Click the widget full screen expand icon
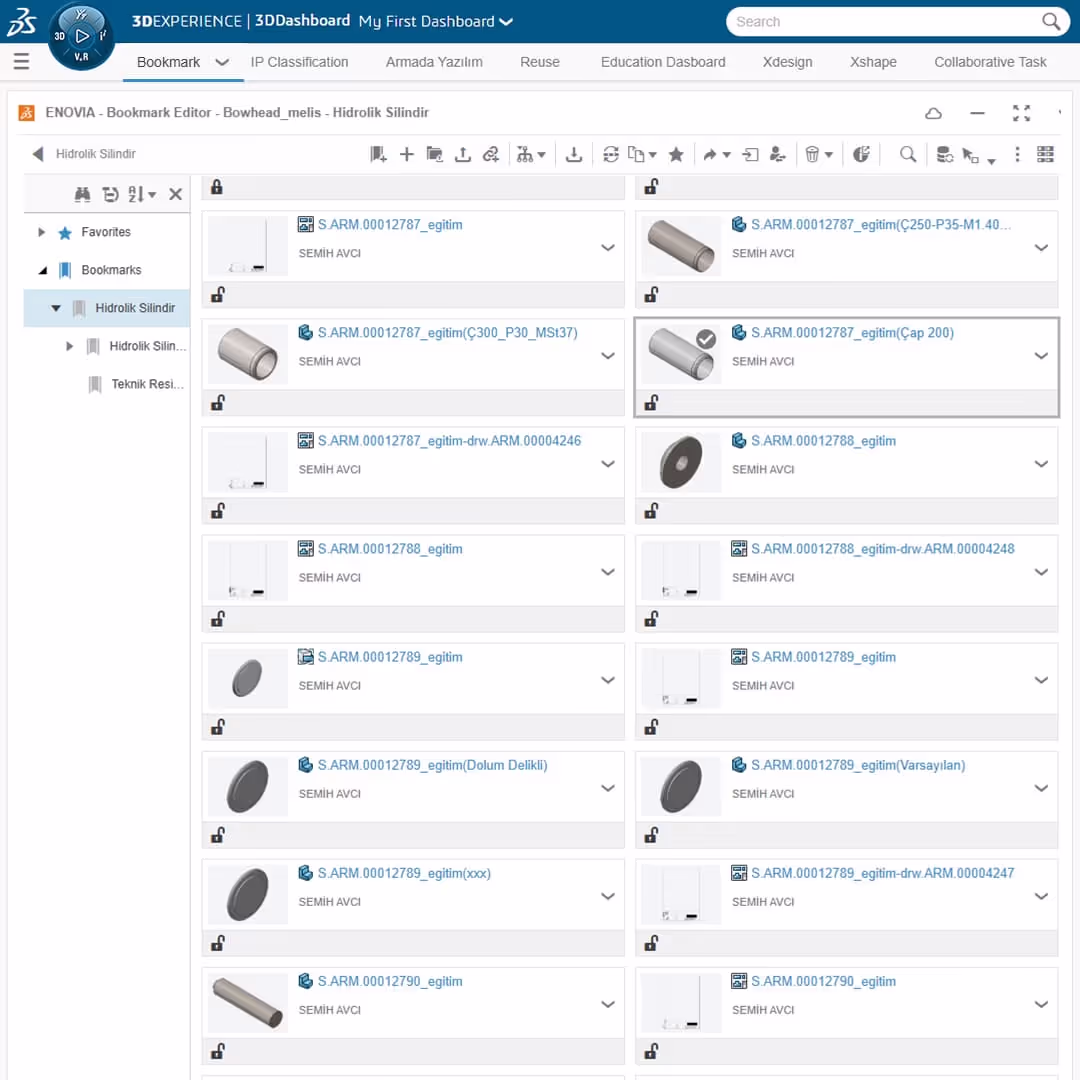The width and height of the screenshot is (1080, 1080). click(x=1021, y=113)
